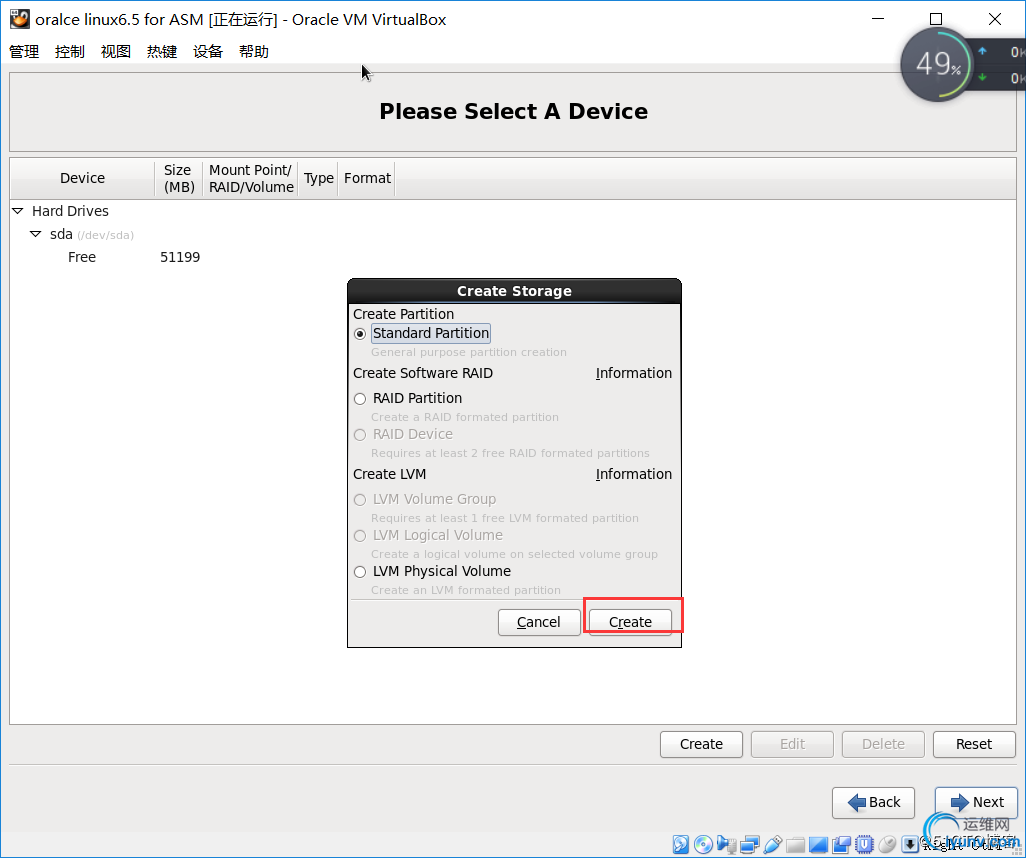Image resolution: width=1026 pixels, height=858 pixels.
Task: Click Information beside Create Software RAID
Action: pyautogui.click(x=633, y=373)
